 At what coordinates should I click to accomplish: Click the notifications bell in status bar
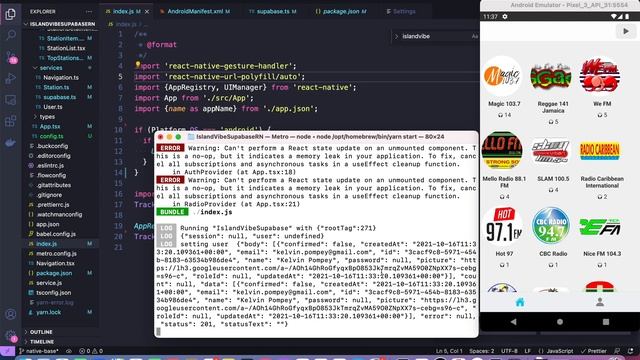coord(631,351)
